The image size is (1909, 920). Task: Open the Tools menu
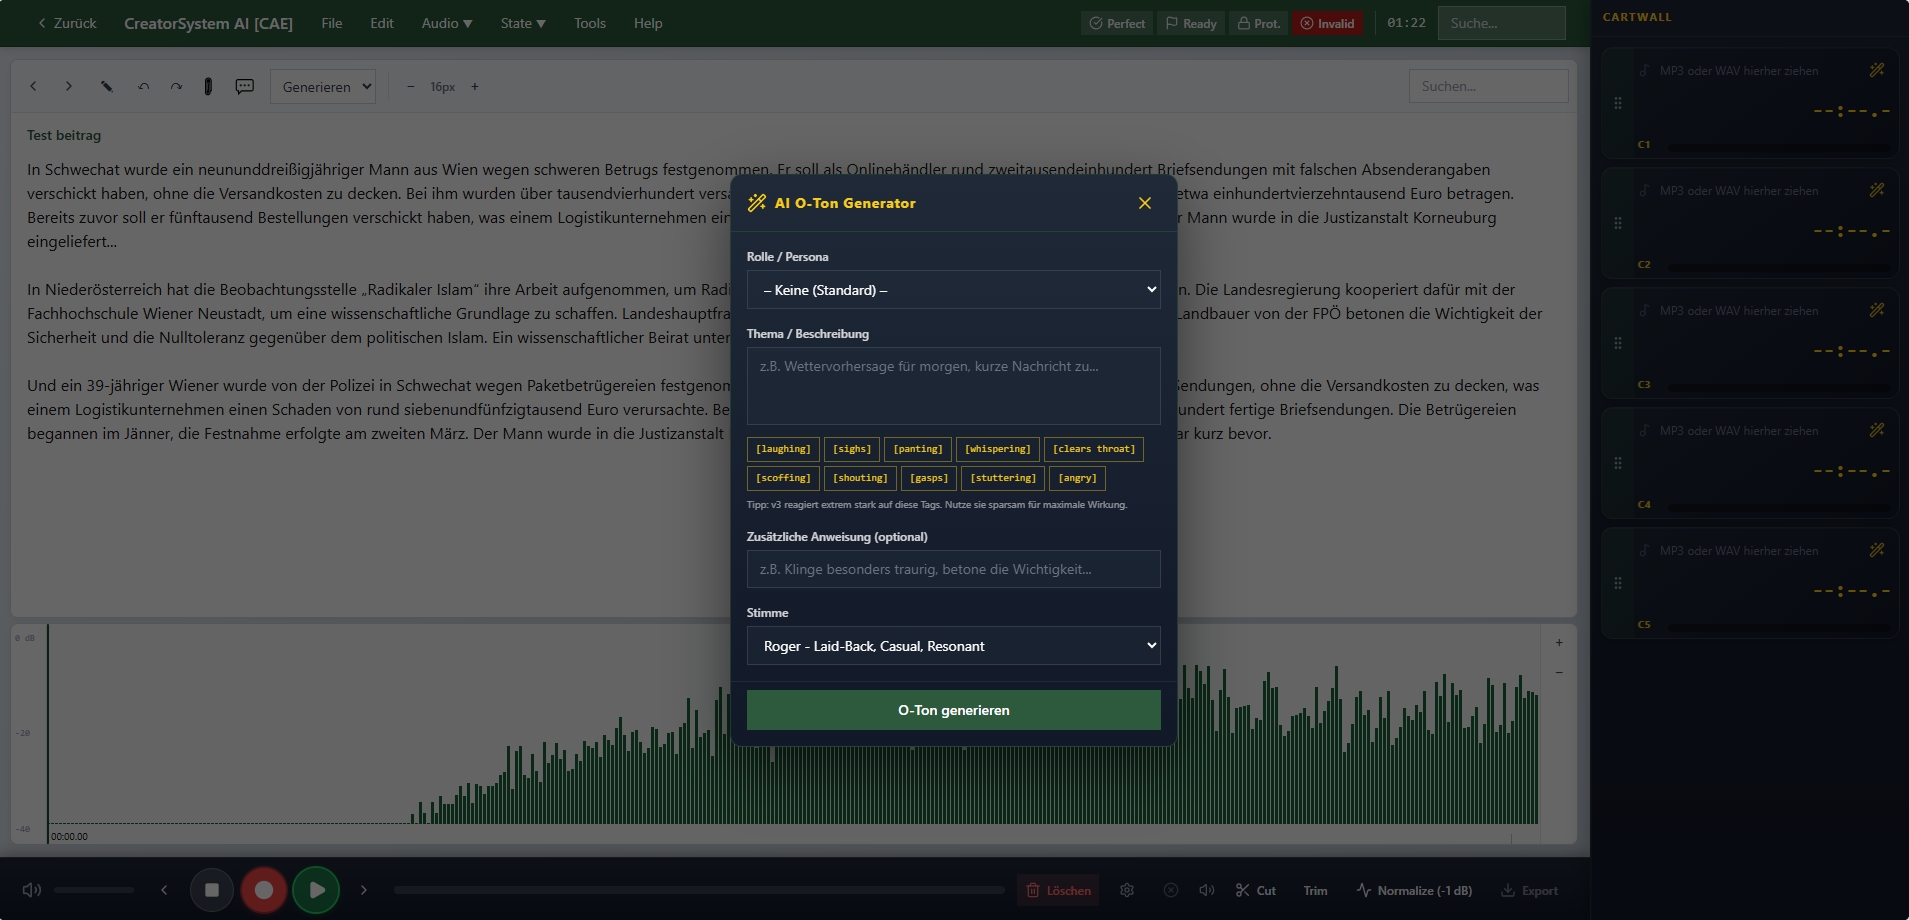[589, 23]
